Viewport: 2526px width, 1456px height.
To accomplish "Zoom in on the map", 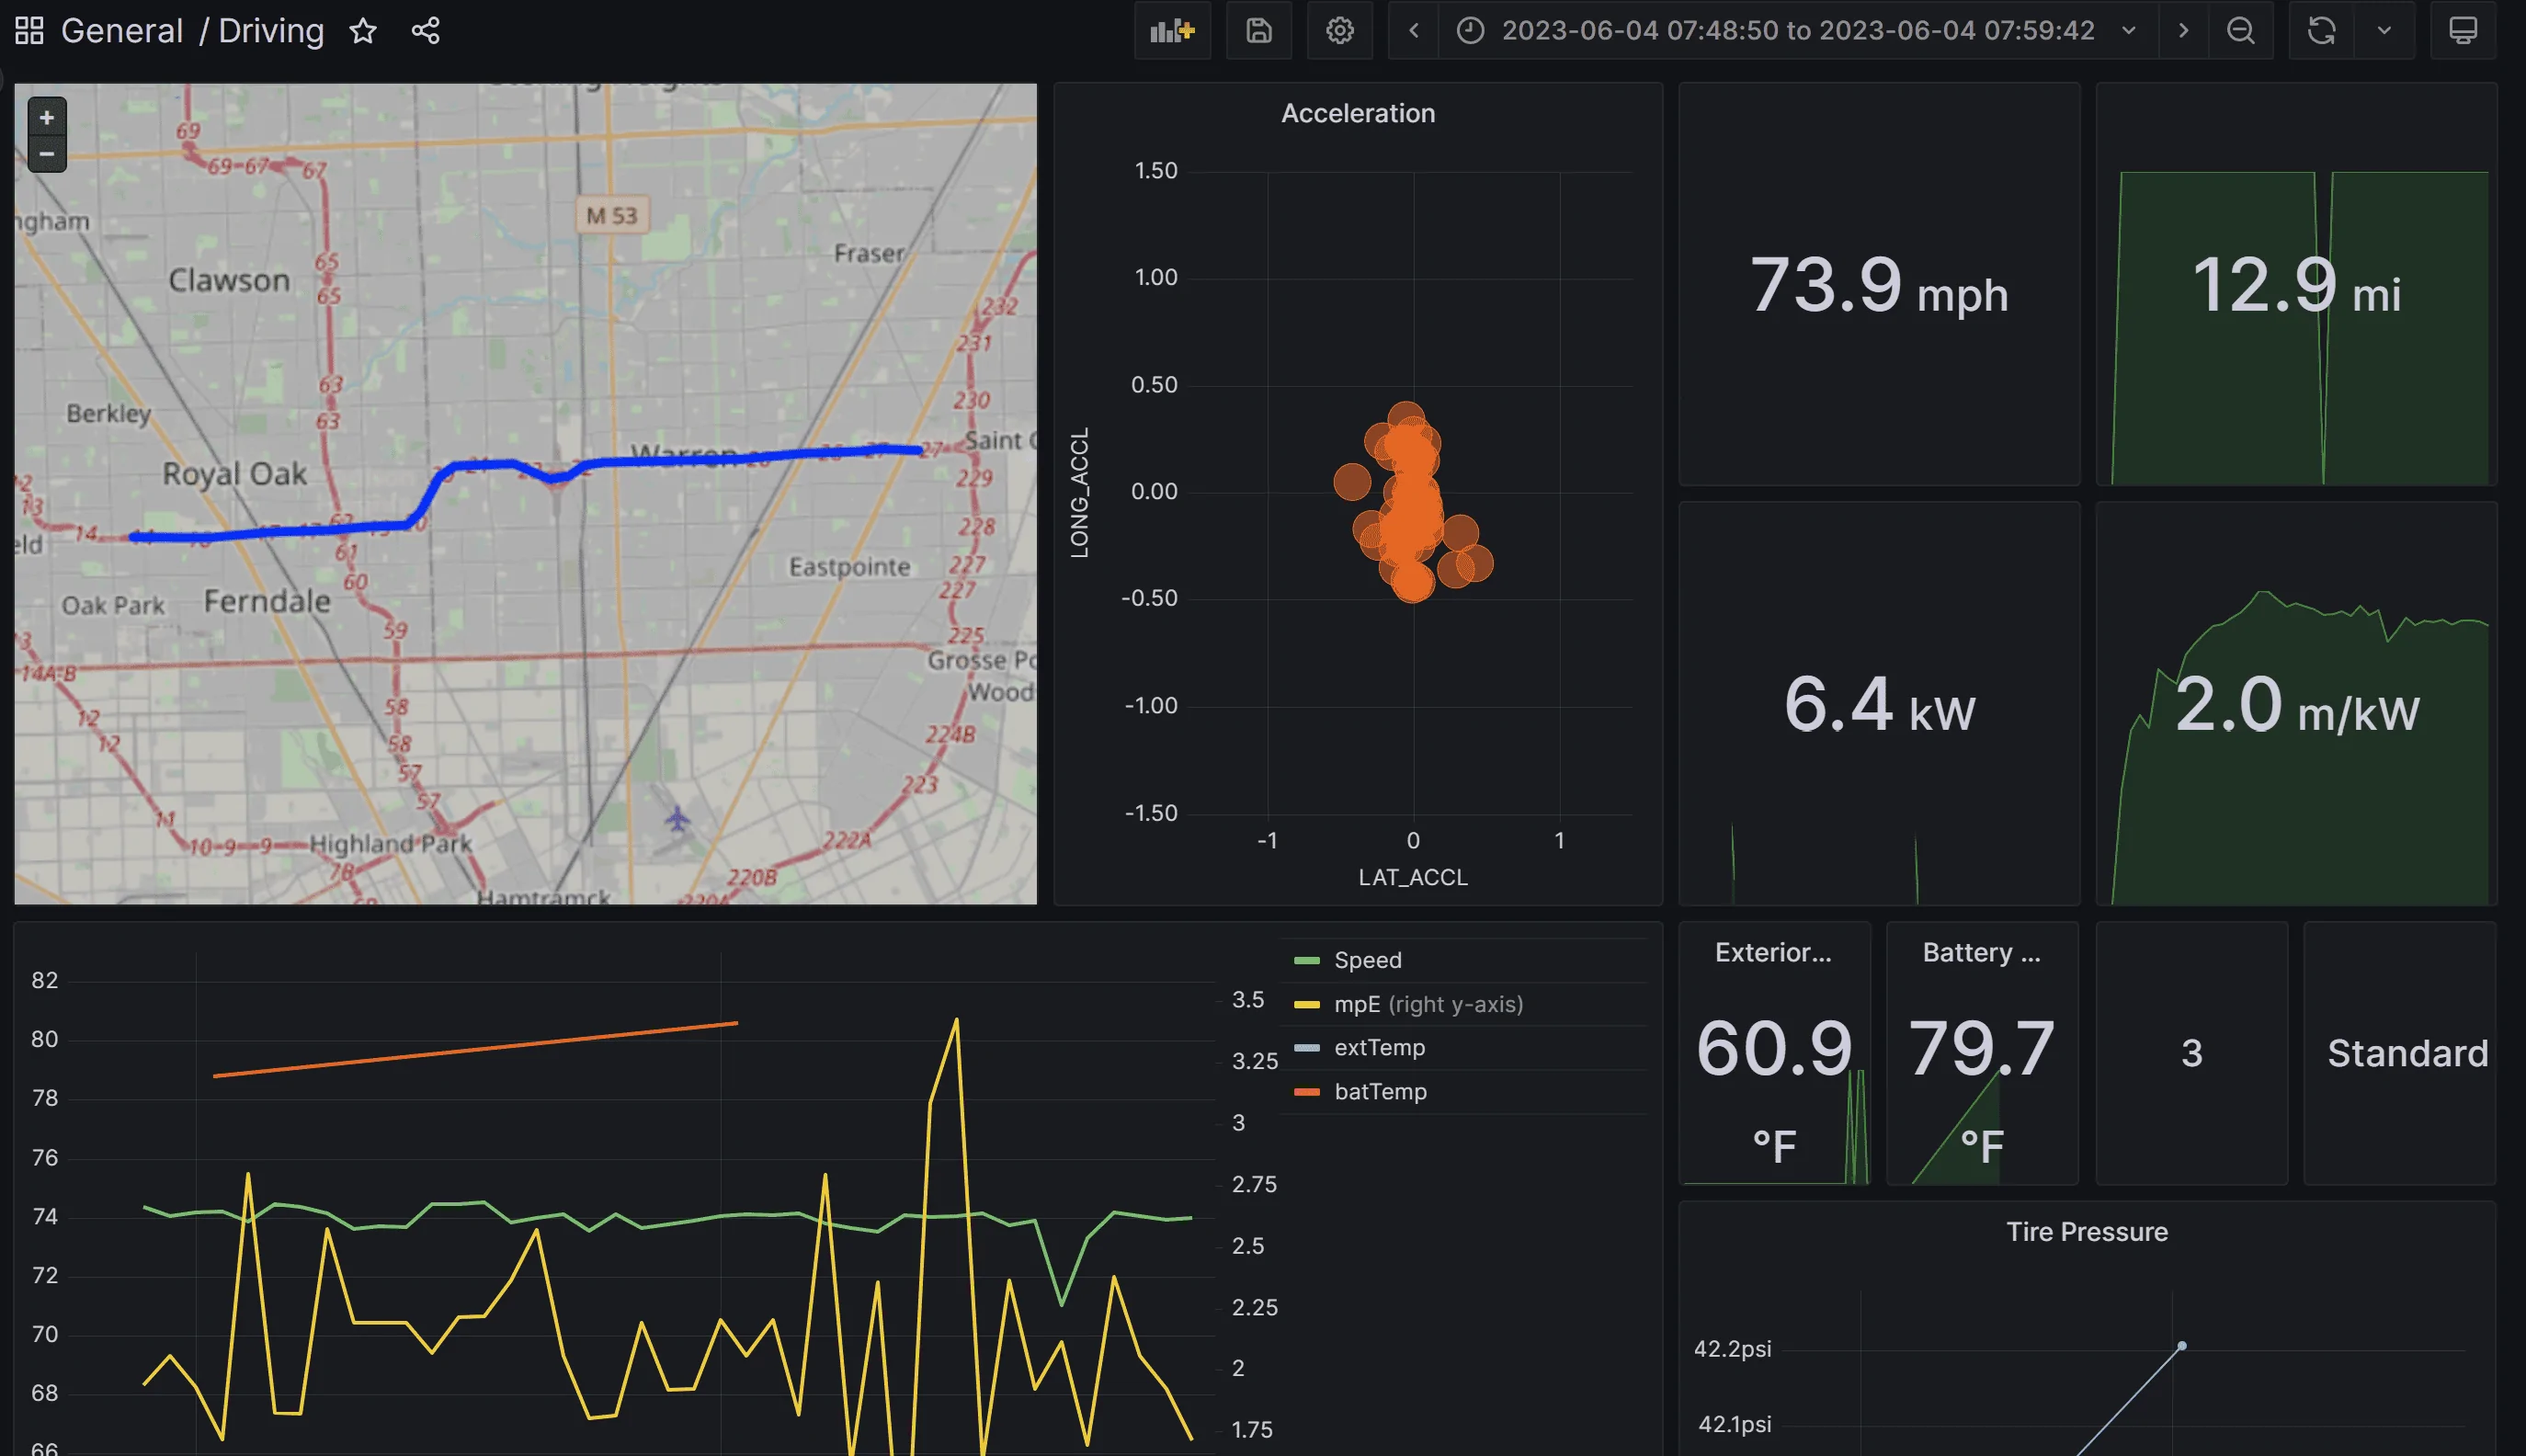I will 46,117.
